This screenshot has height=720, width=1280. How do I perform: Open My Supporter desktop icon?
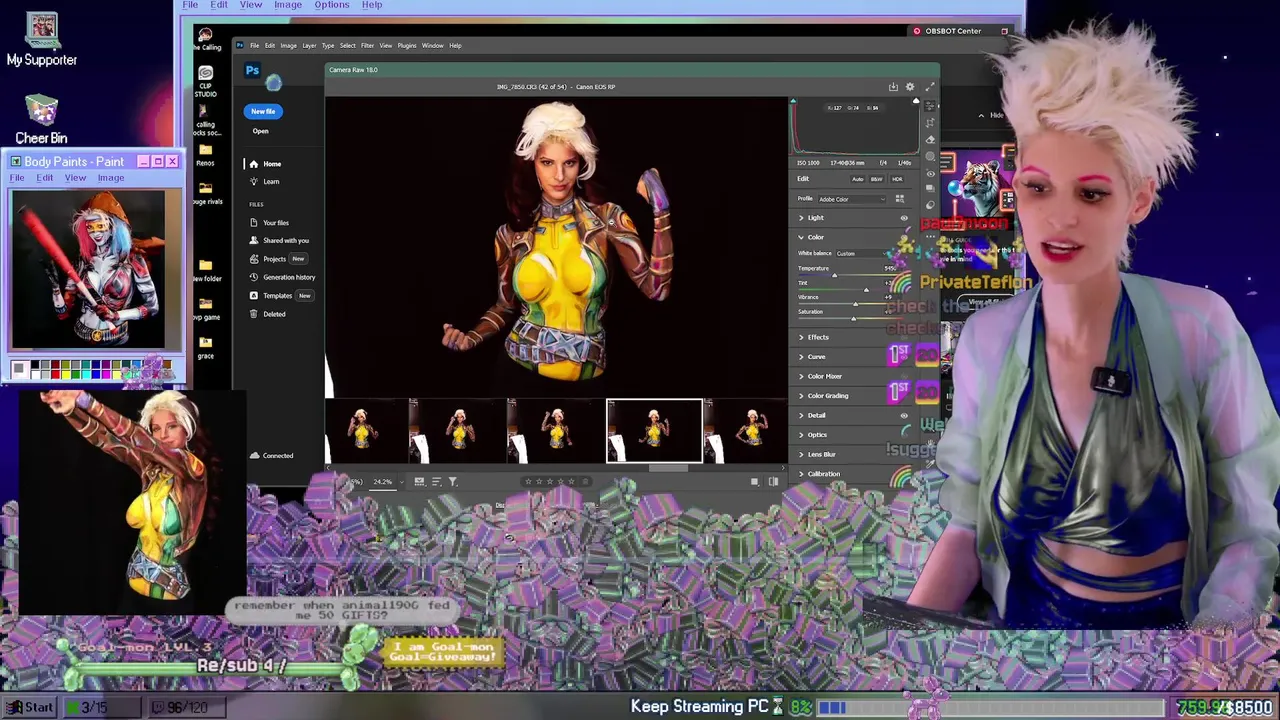click(x=42, y=41)
